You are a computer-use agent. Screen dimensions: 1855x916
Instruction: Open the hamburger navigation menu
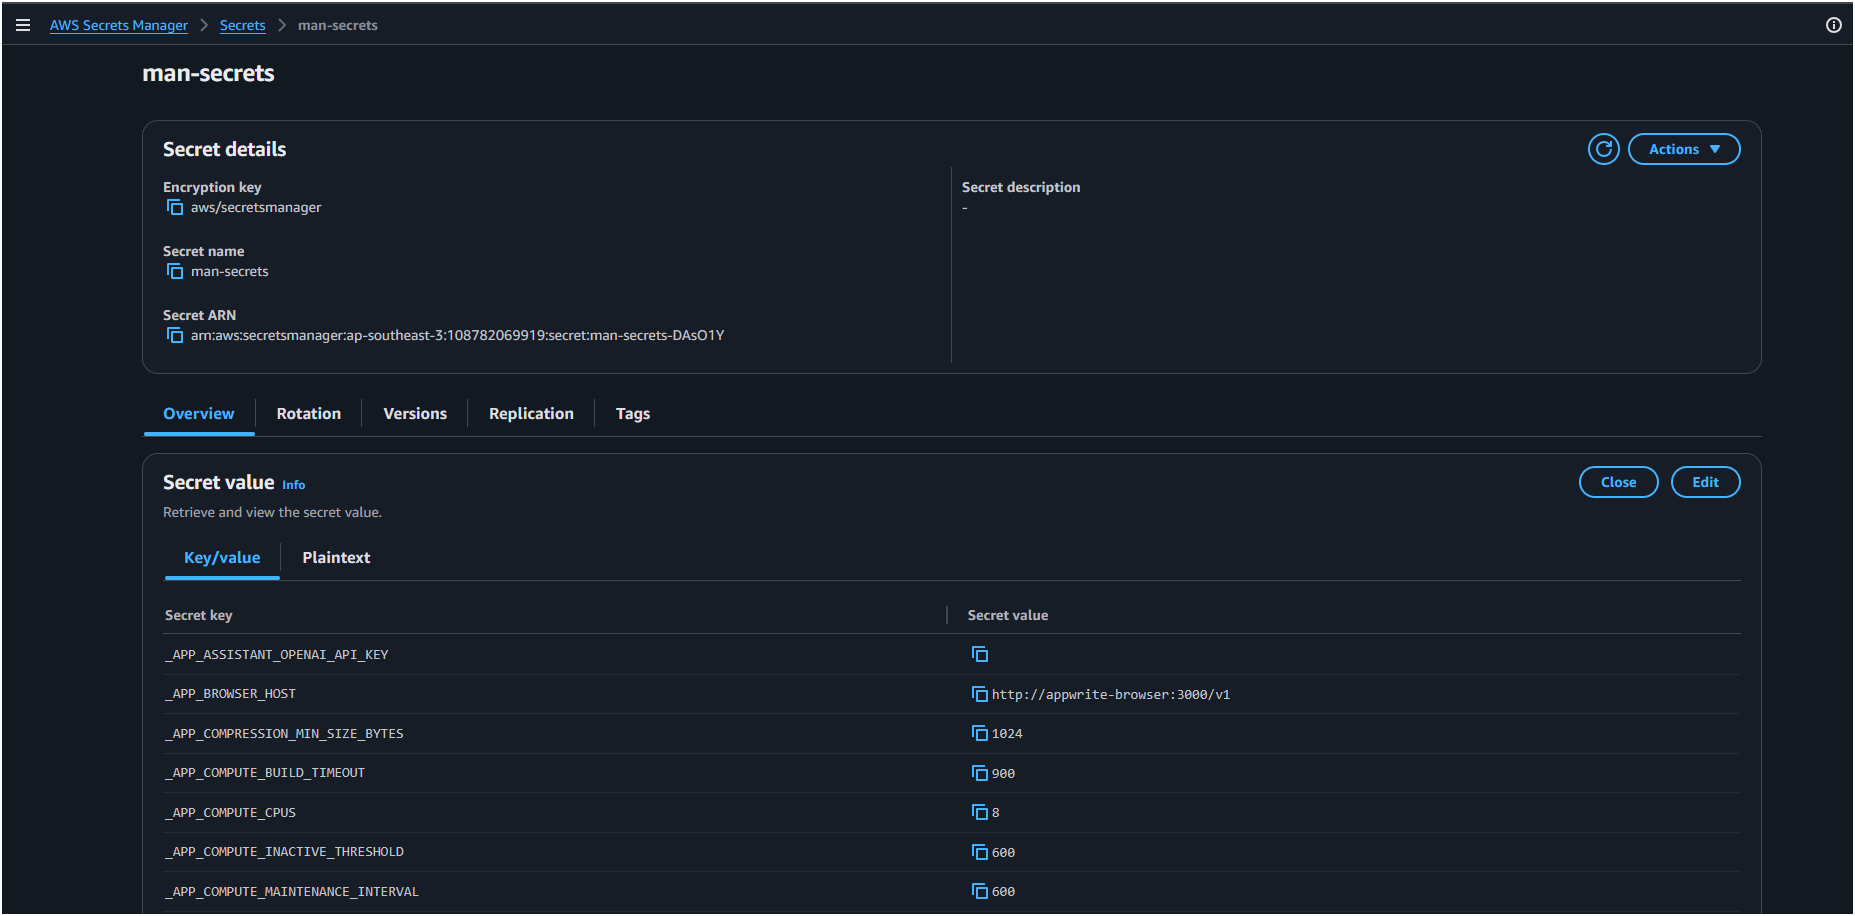tap(23, 25)
